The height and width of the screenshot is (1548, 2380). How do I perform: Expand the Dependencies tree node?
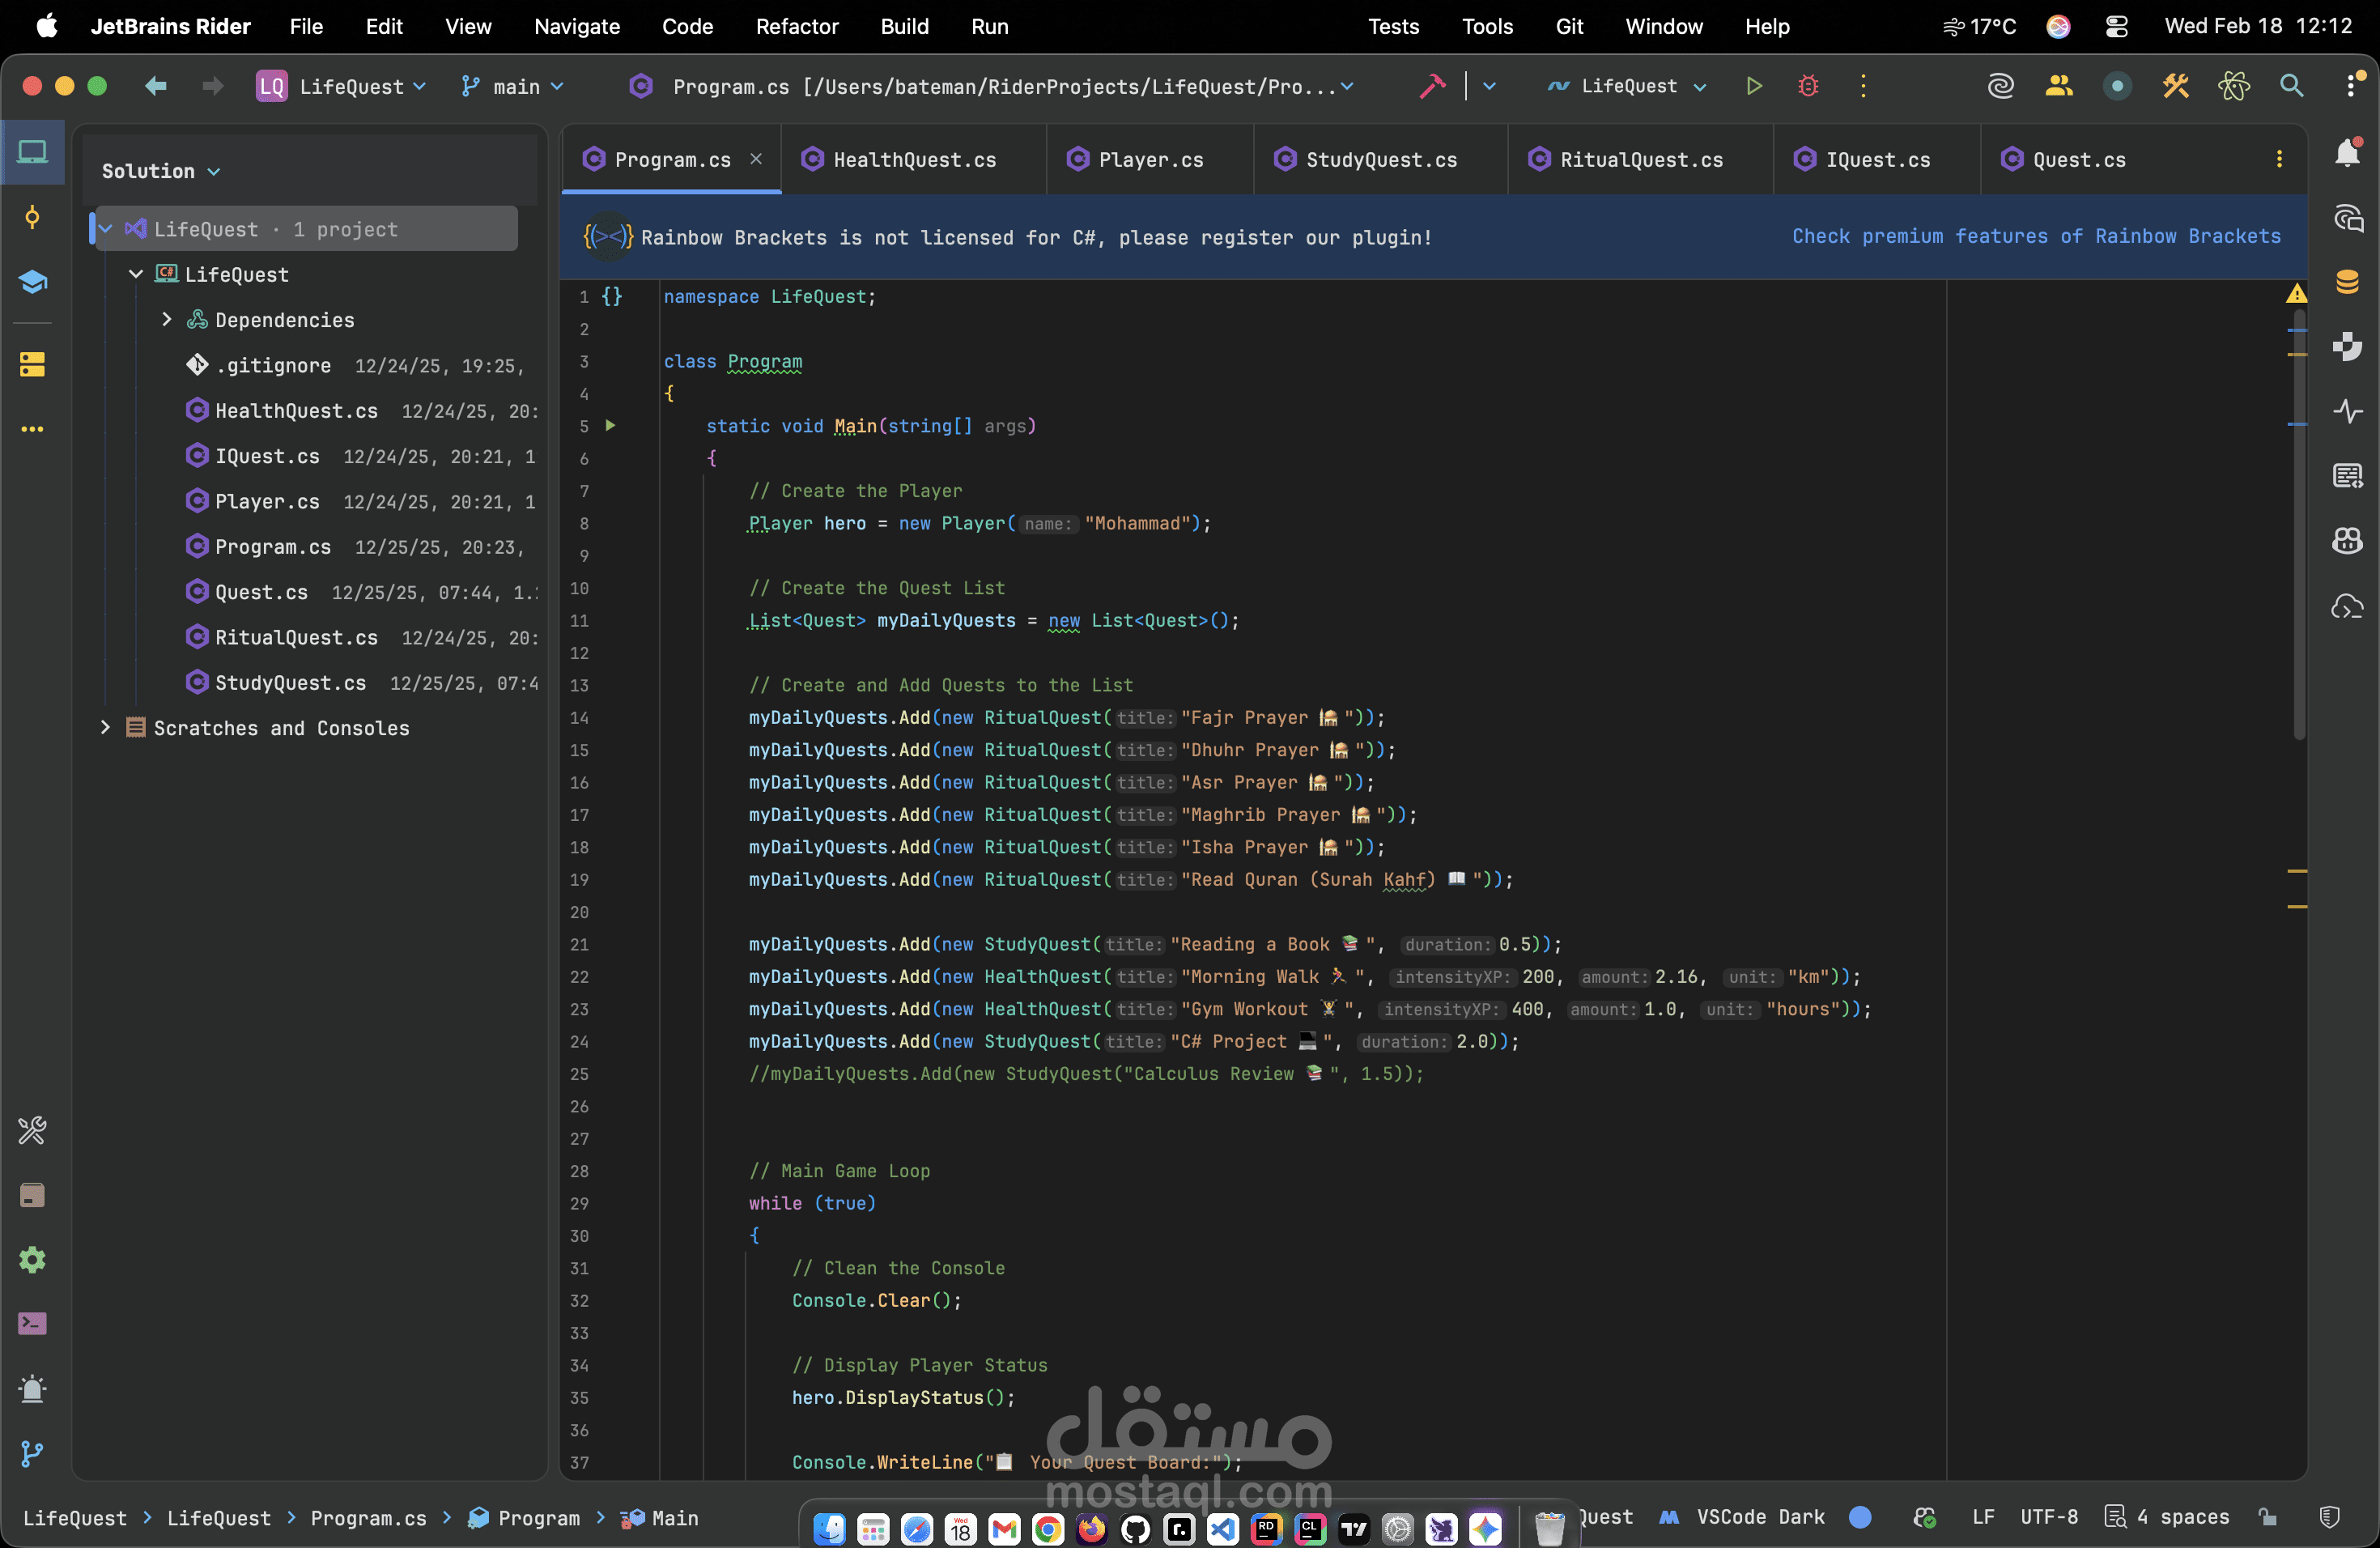tap(167, 320)
